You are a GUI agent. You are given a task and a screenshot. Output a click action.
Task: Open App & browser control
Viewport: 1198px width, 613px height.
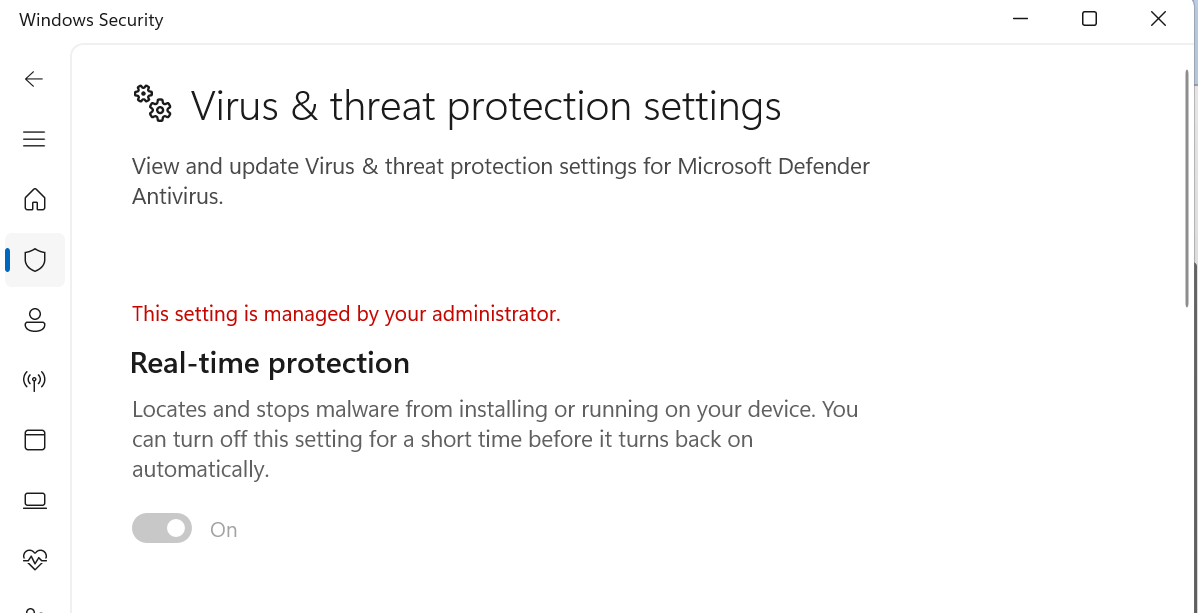[34, 440]
